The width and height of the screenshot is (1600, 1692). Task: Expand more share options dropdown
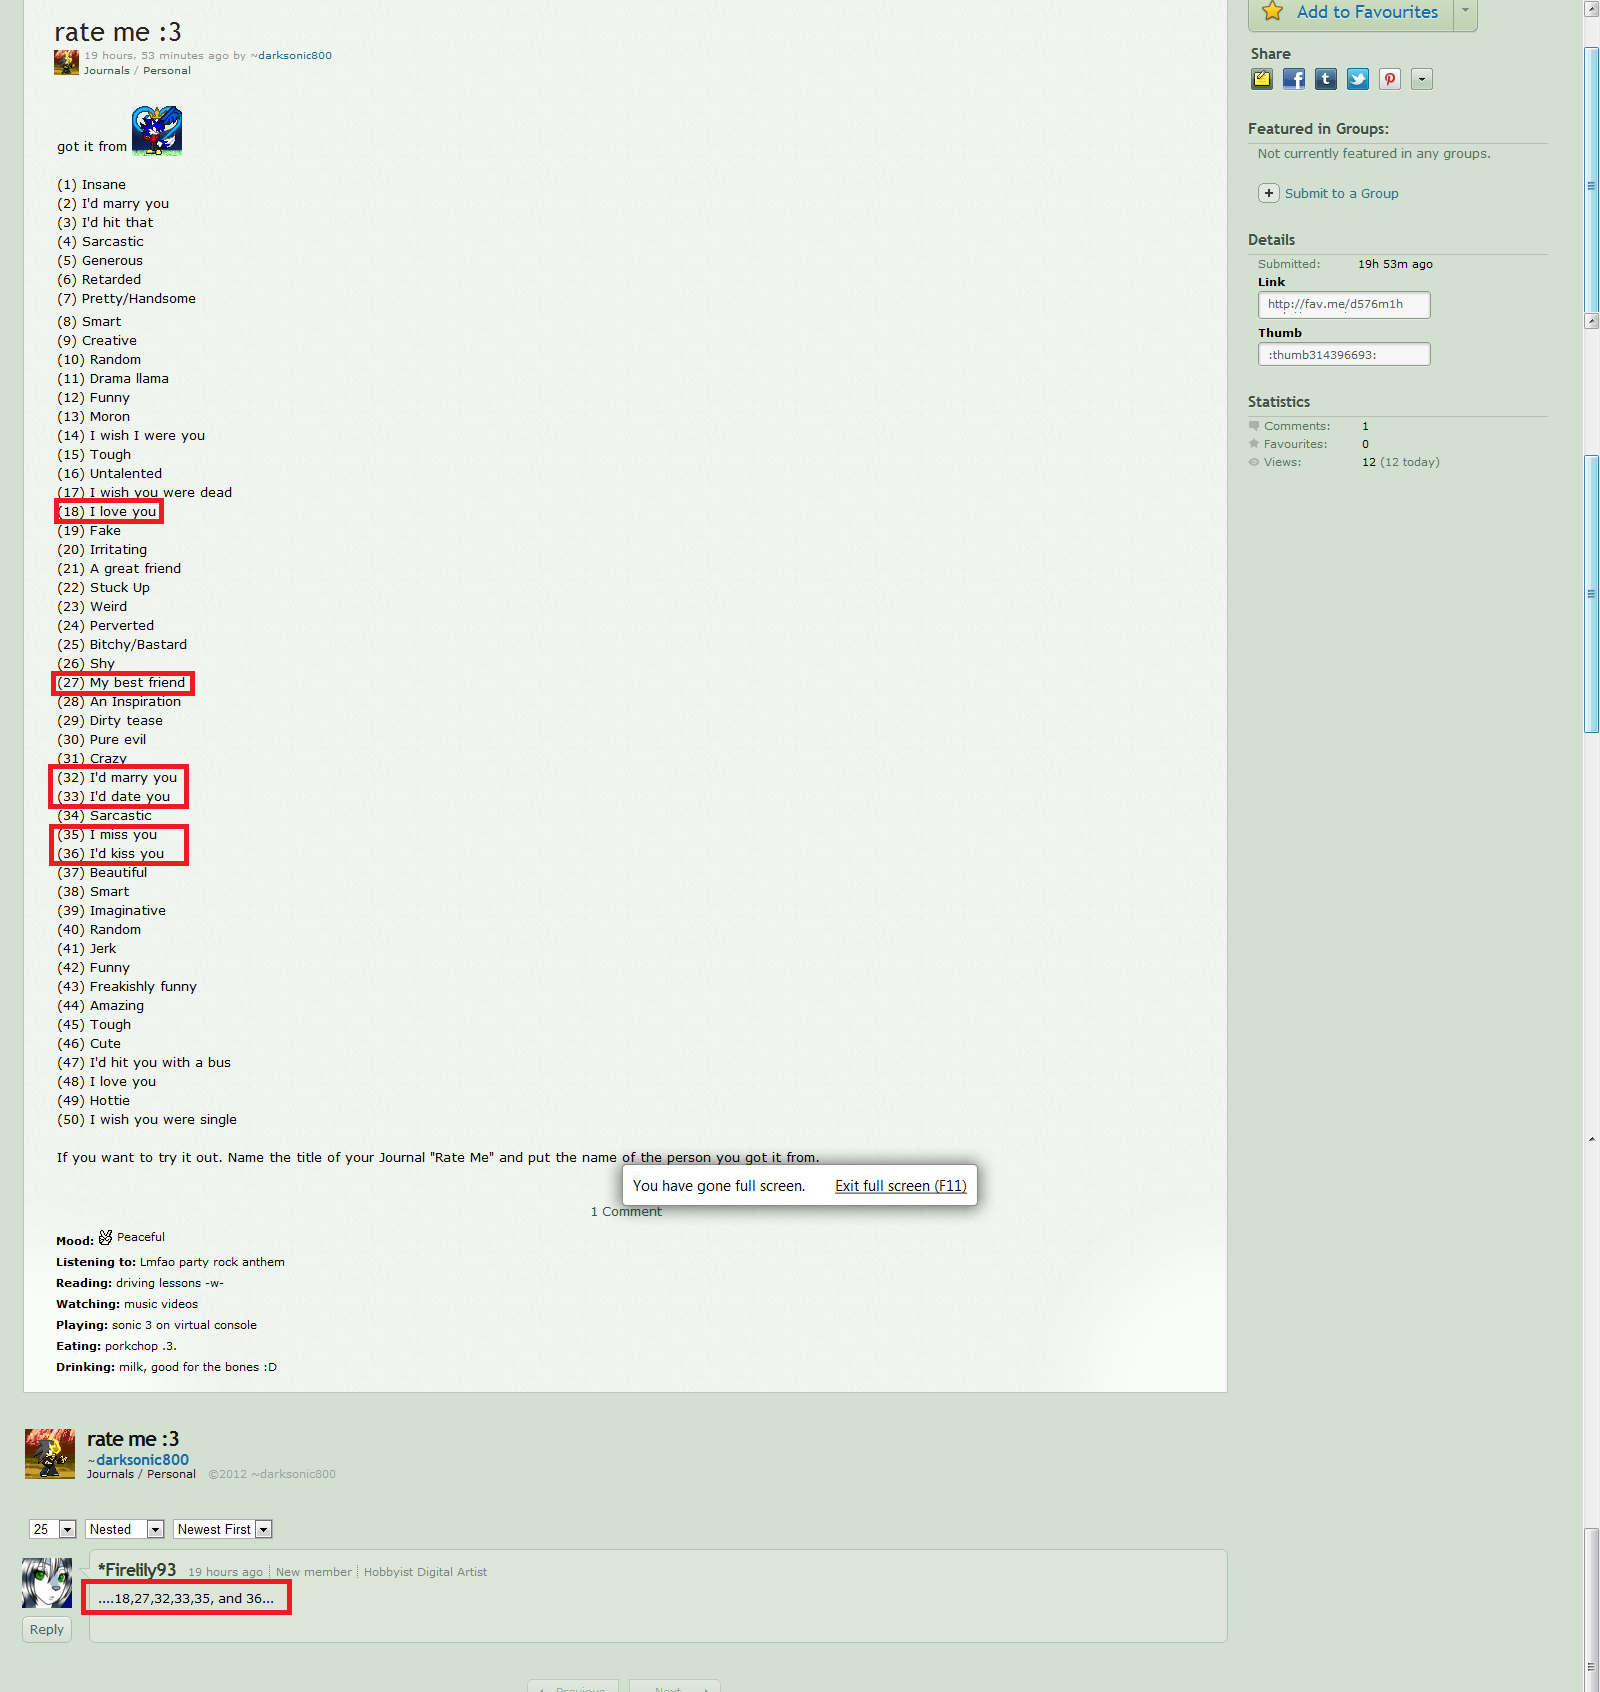pos(1422,79)
